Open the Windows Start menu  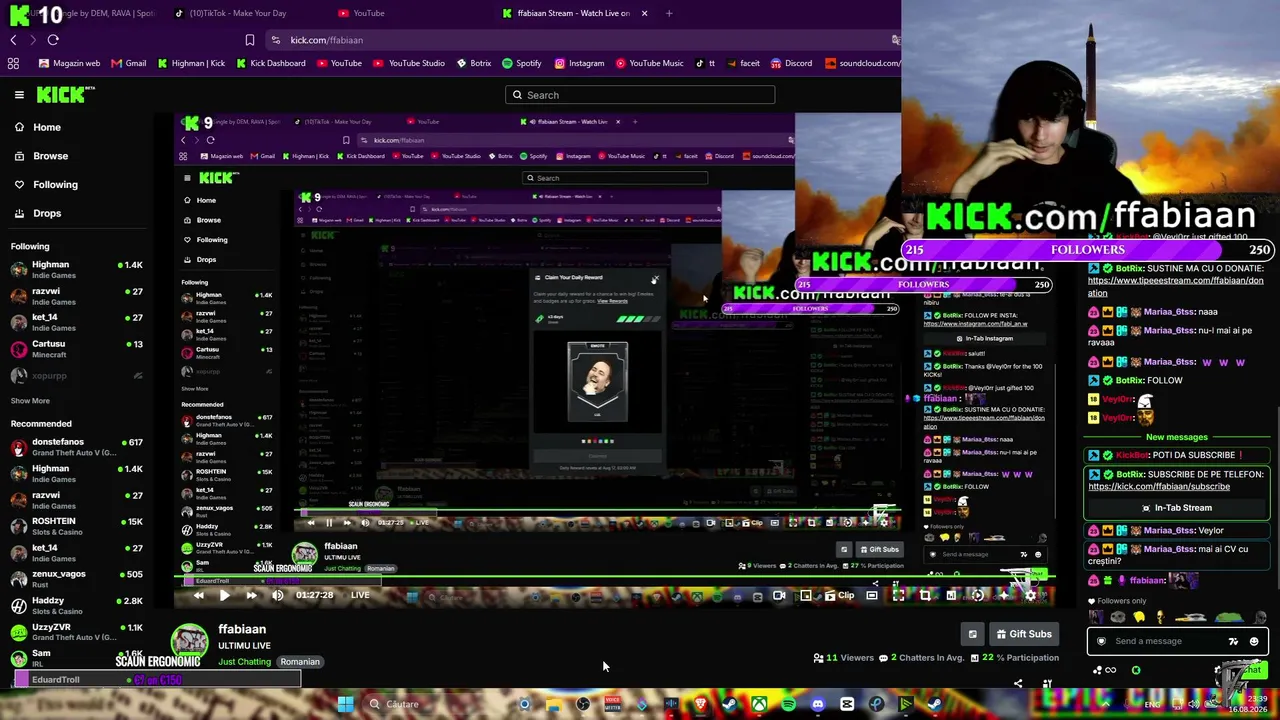point(345,704)
